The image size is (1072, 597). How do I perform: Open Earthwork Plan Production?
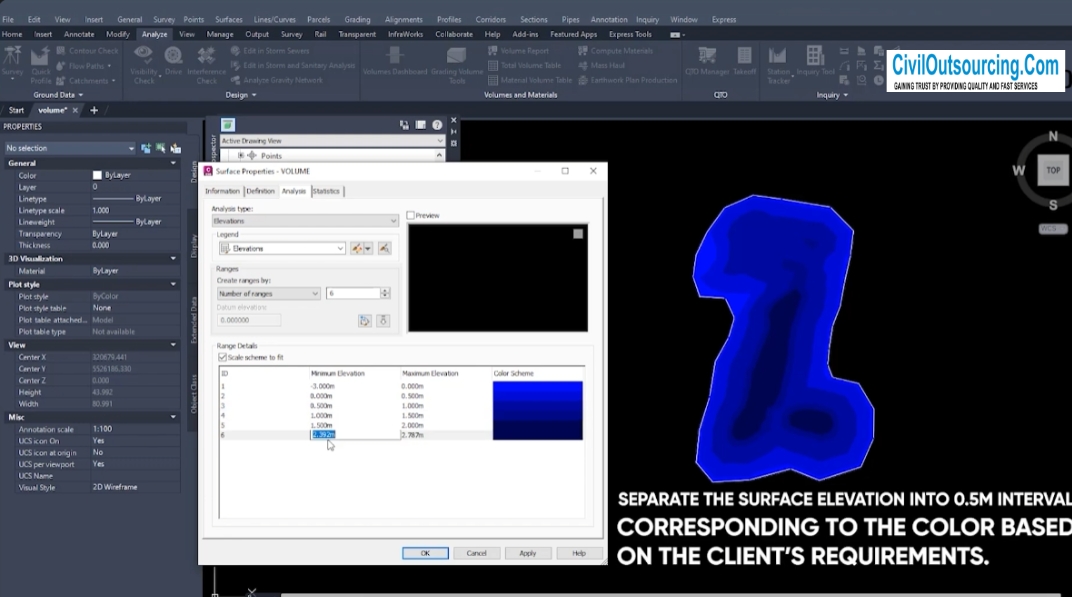click(628, 80)
